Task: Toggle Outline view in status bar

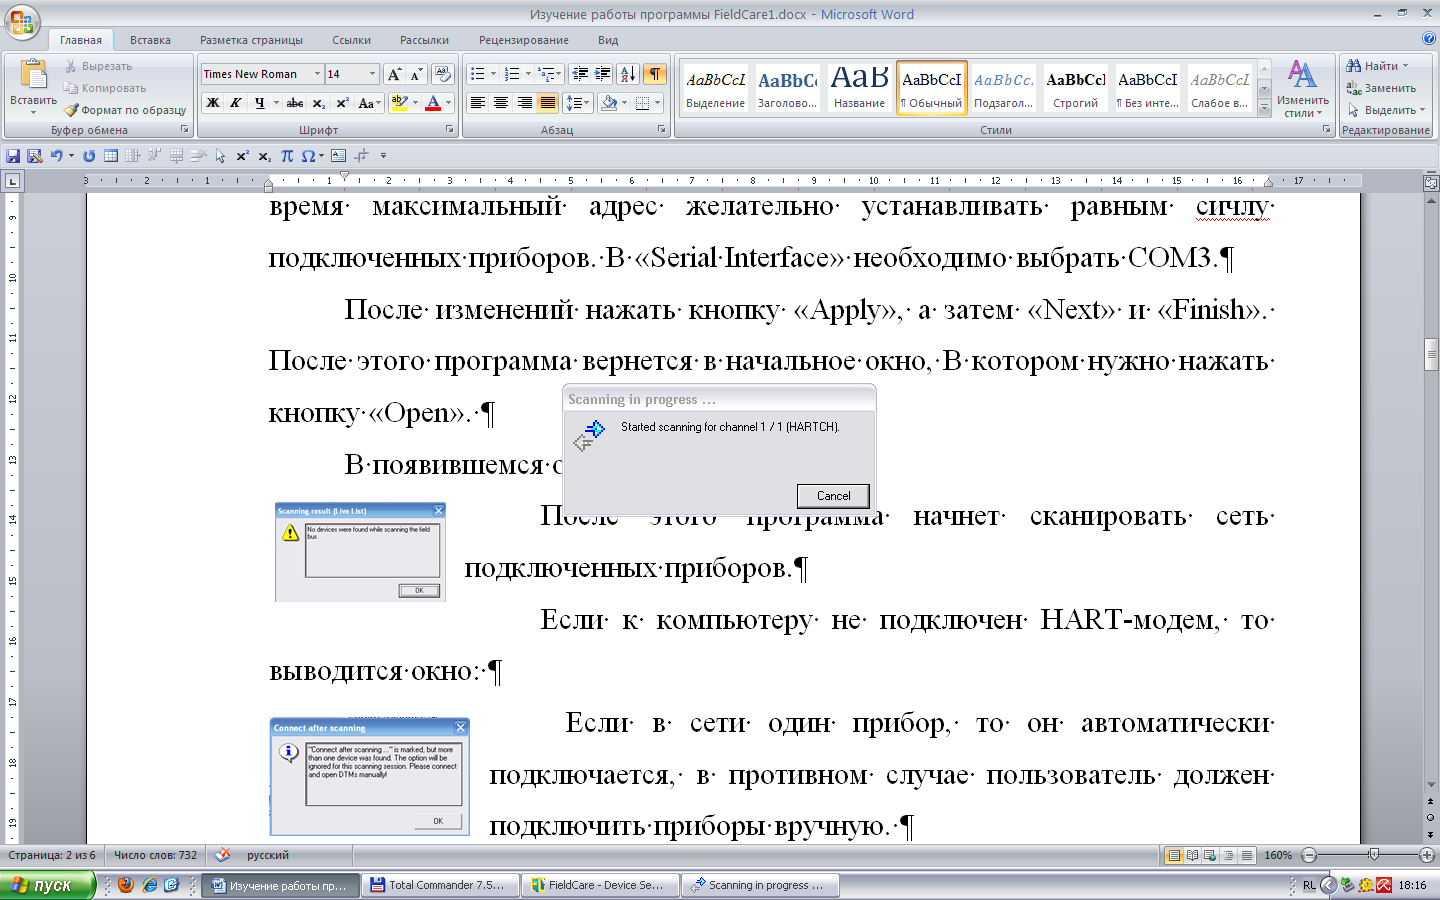Action: pyautogui.click(x=1228, y=856)
